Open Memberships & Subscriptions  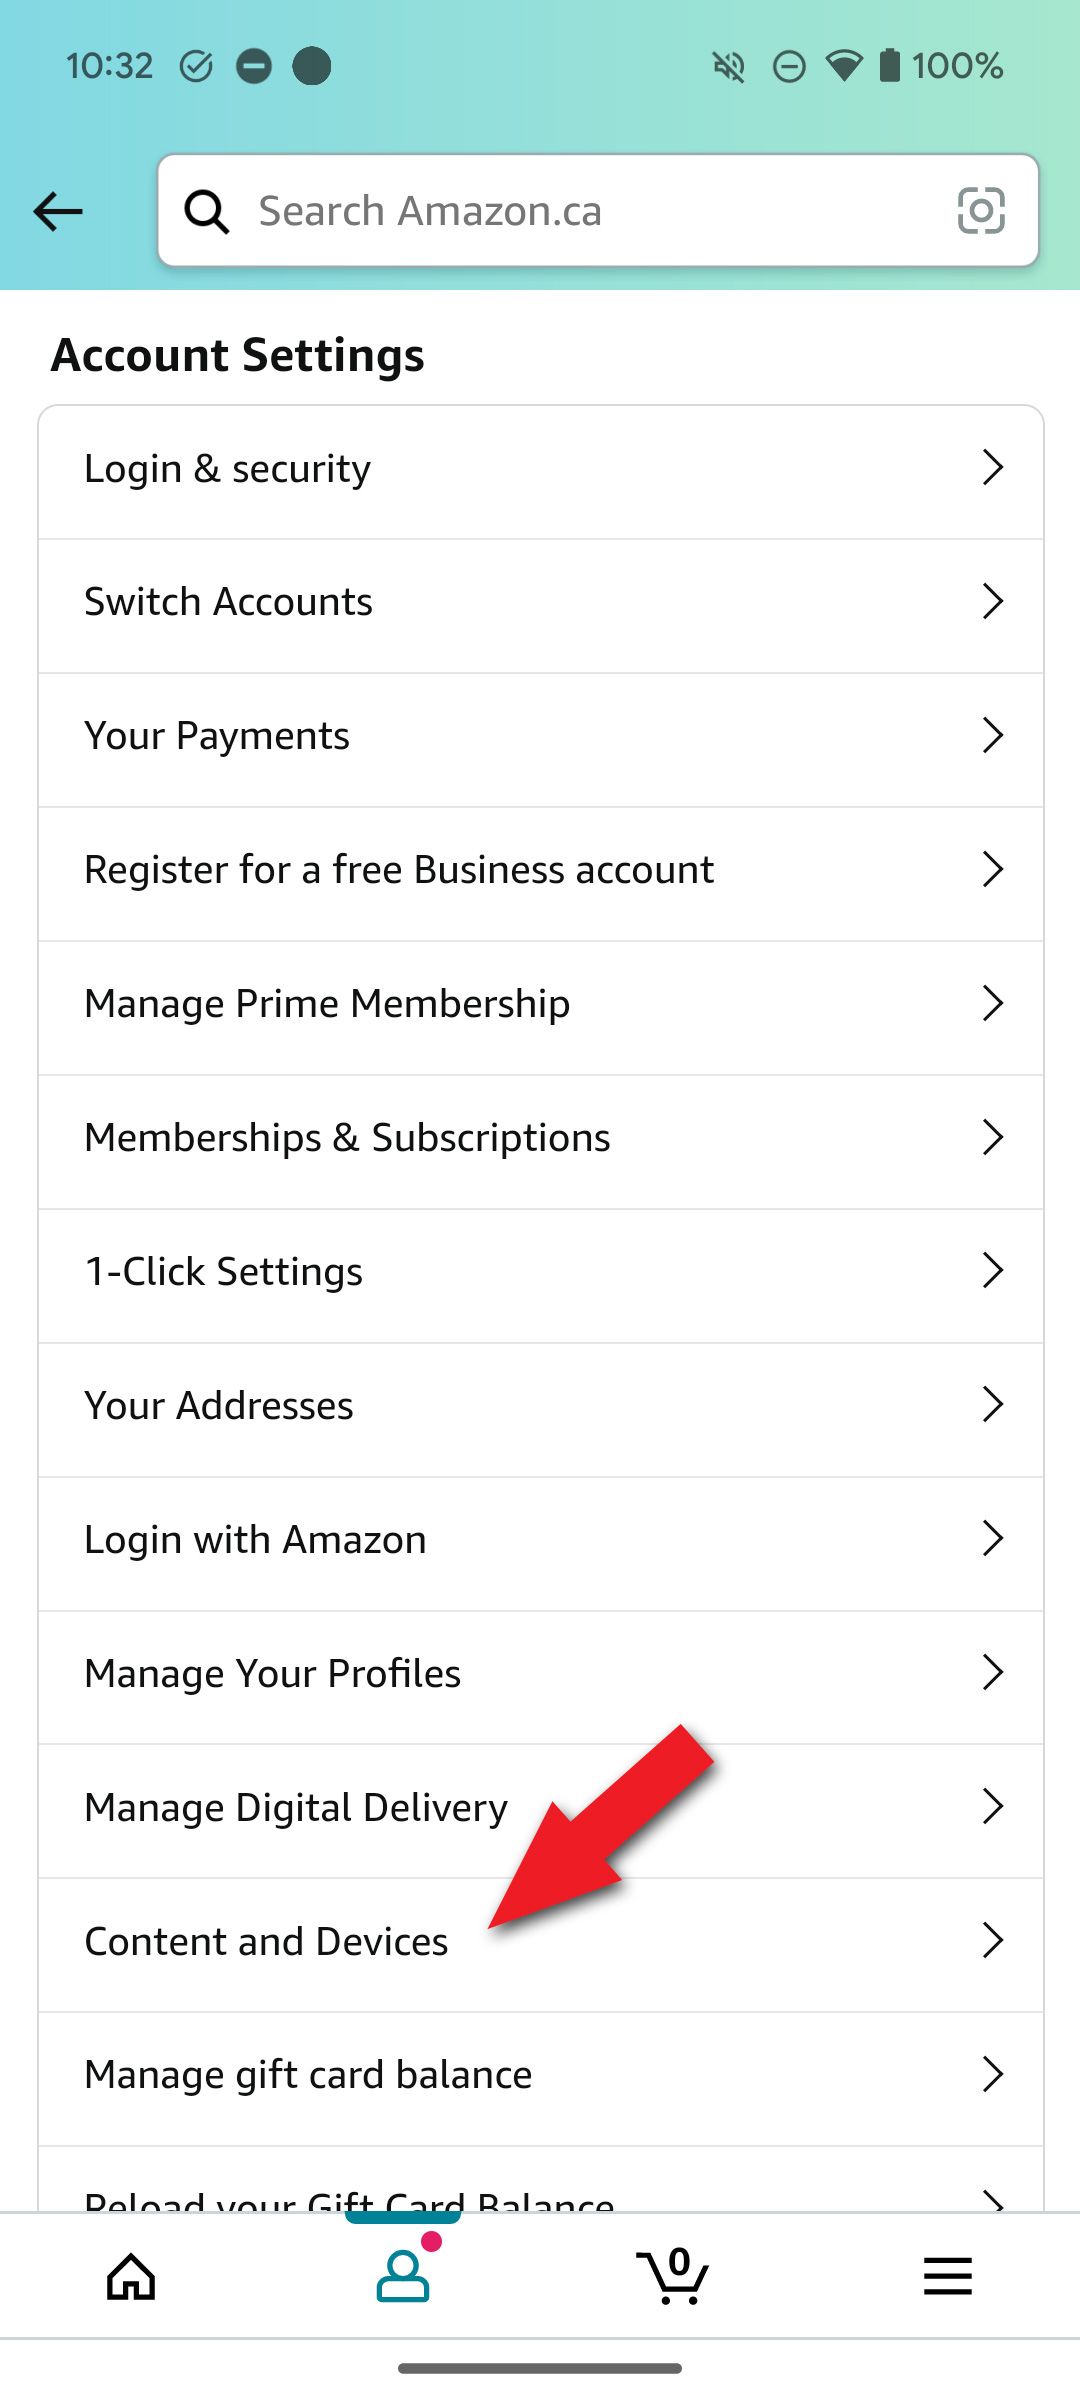coord(347,1138)
